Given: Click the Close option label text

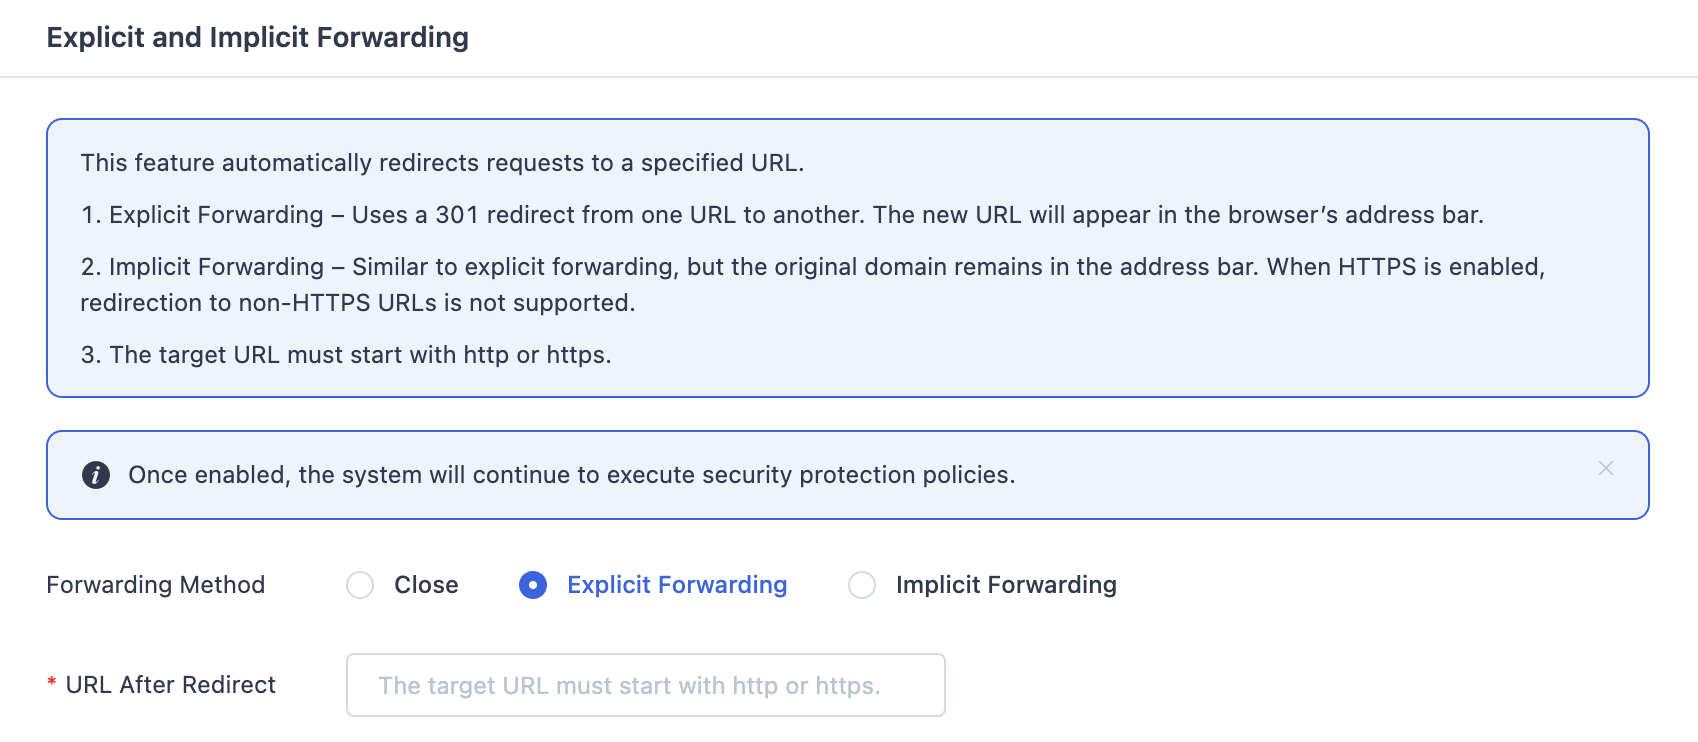Looking at the screenshot, I should pos(426,585).
